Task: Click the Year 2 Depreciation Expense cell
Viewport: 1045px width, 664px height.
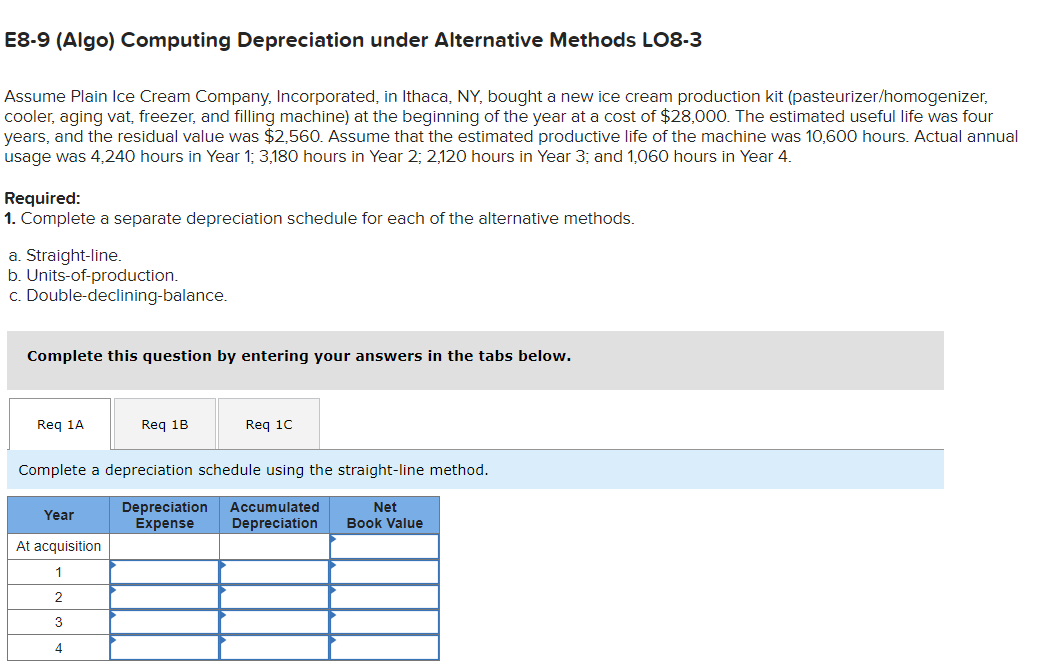Action: pos(165,596)
